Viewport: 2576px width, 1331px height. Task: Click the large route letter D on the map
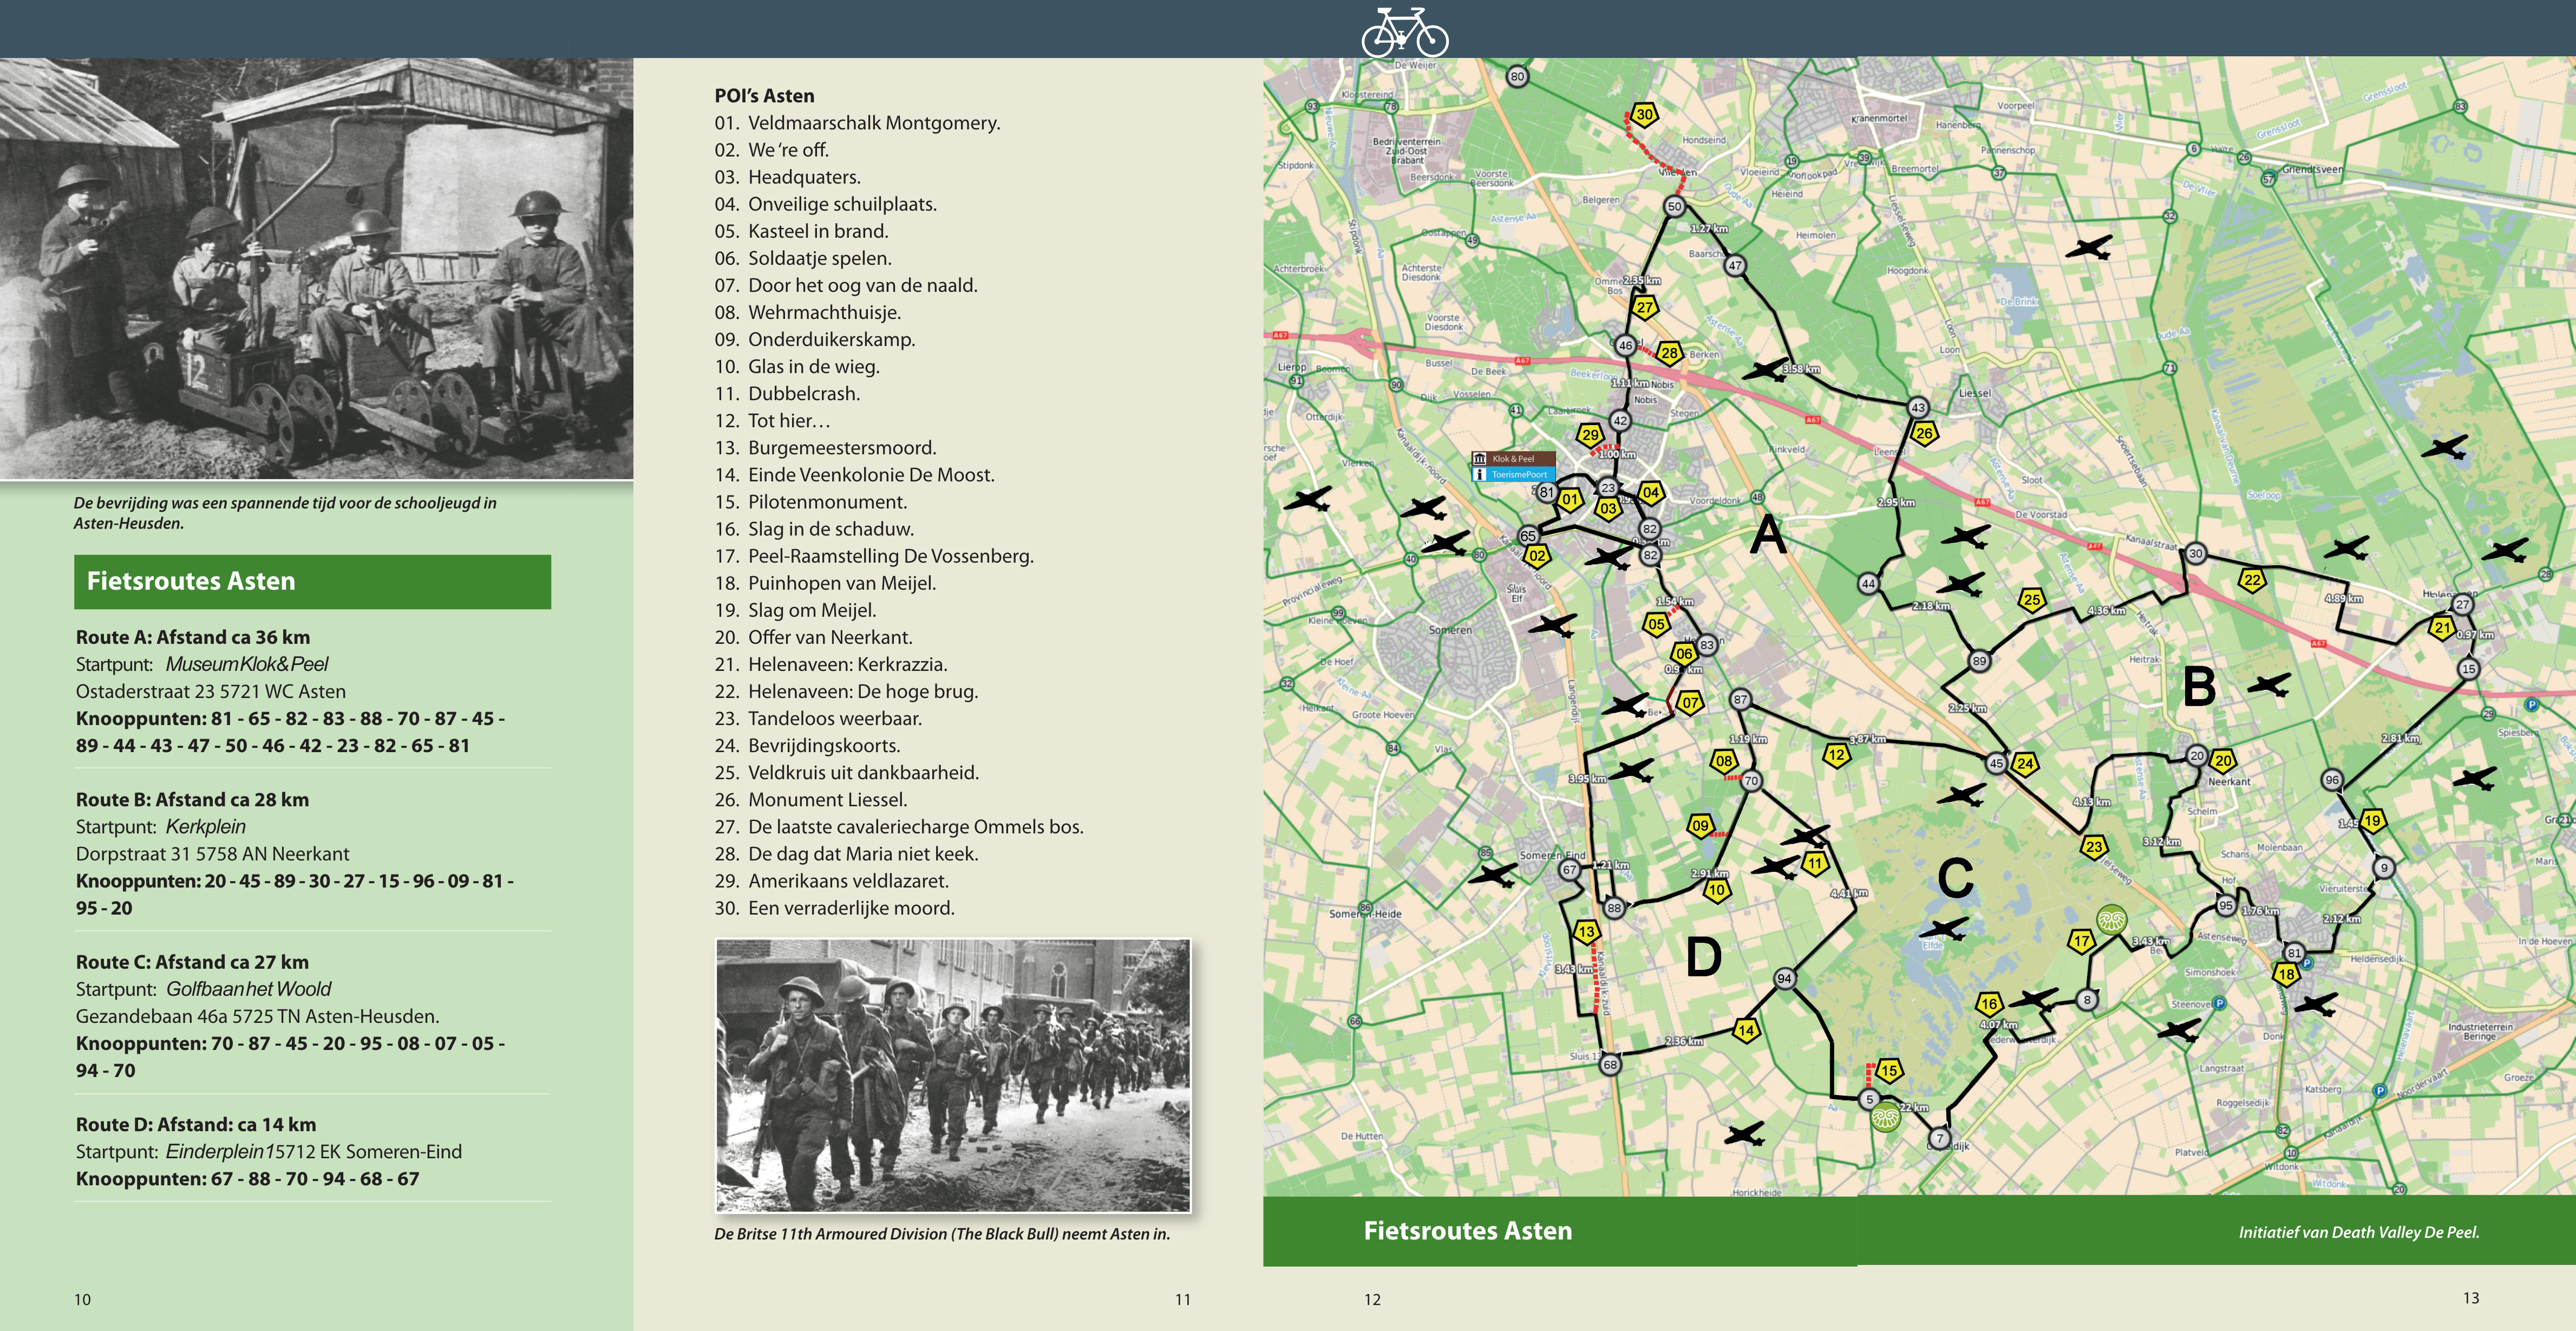coord(1704,957)
